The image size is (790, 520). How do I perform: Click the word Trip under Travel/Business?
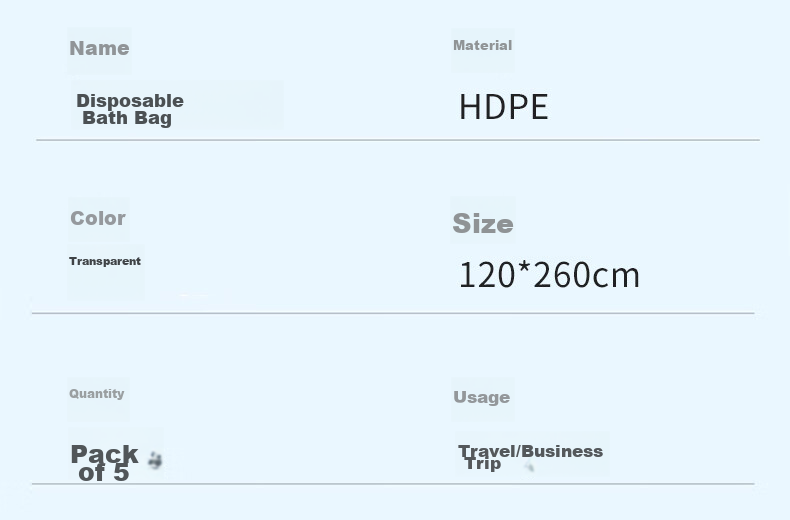[x=483, y=464]
